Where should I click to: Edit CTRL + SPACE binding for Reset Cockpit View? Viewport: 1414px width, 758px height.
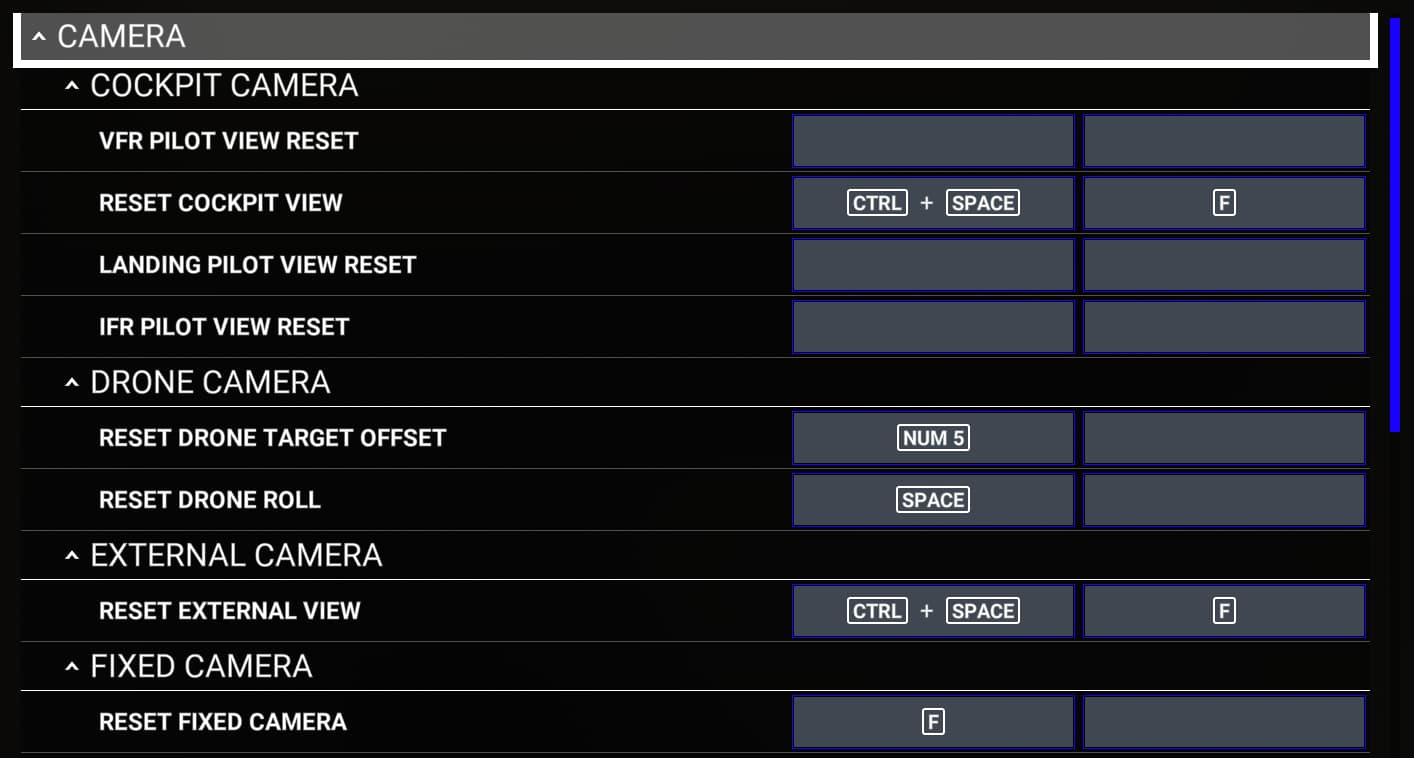coord(933,203)
